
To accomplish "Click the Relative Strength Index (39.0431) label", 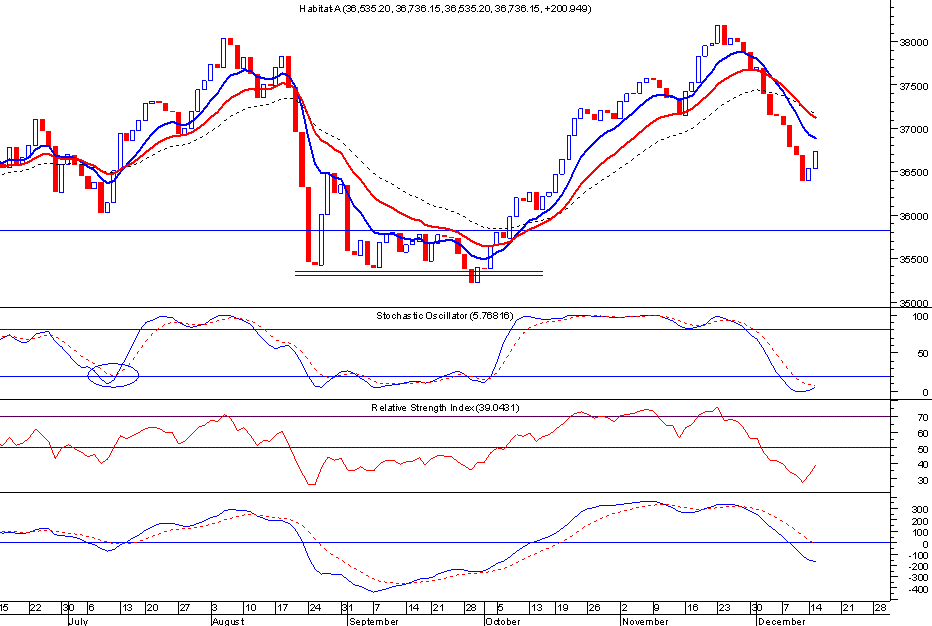I will [445, 408].
